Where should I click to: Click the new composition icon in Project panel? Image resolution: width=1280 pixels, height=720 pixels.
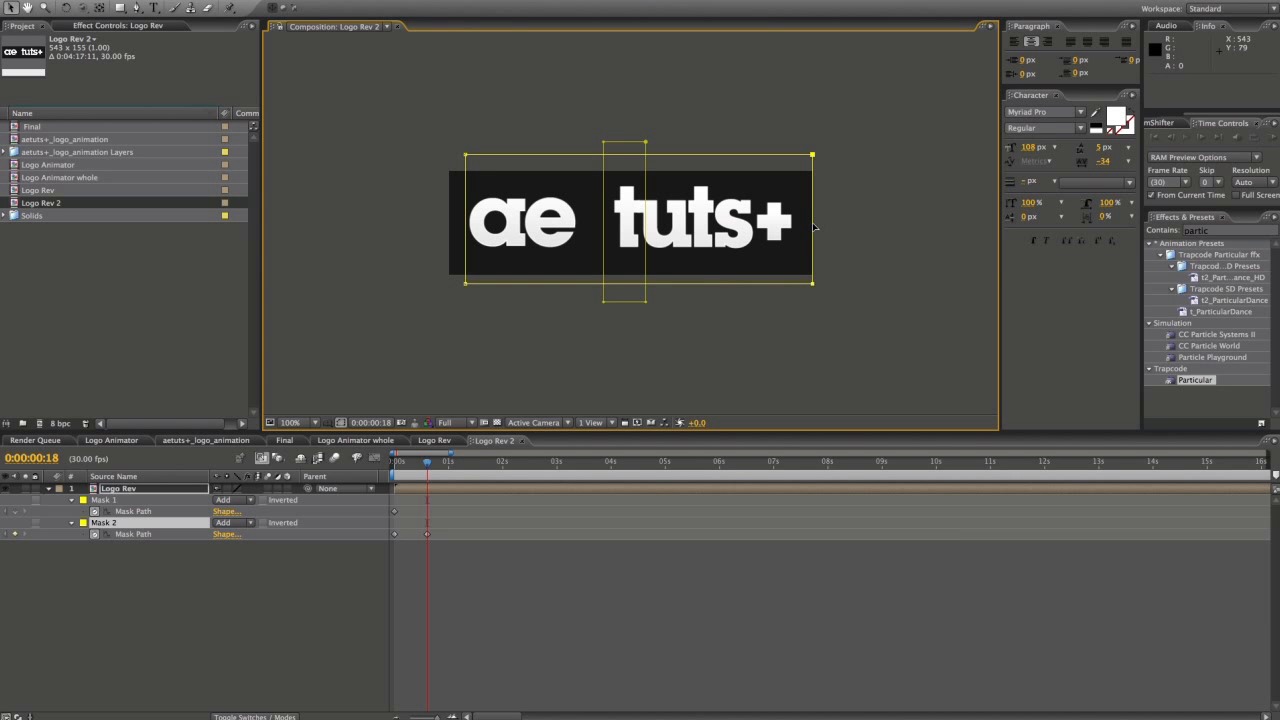point(39,423)
